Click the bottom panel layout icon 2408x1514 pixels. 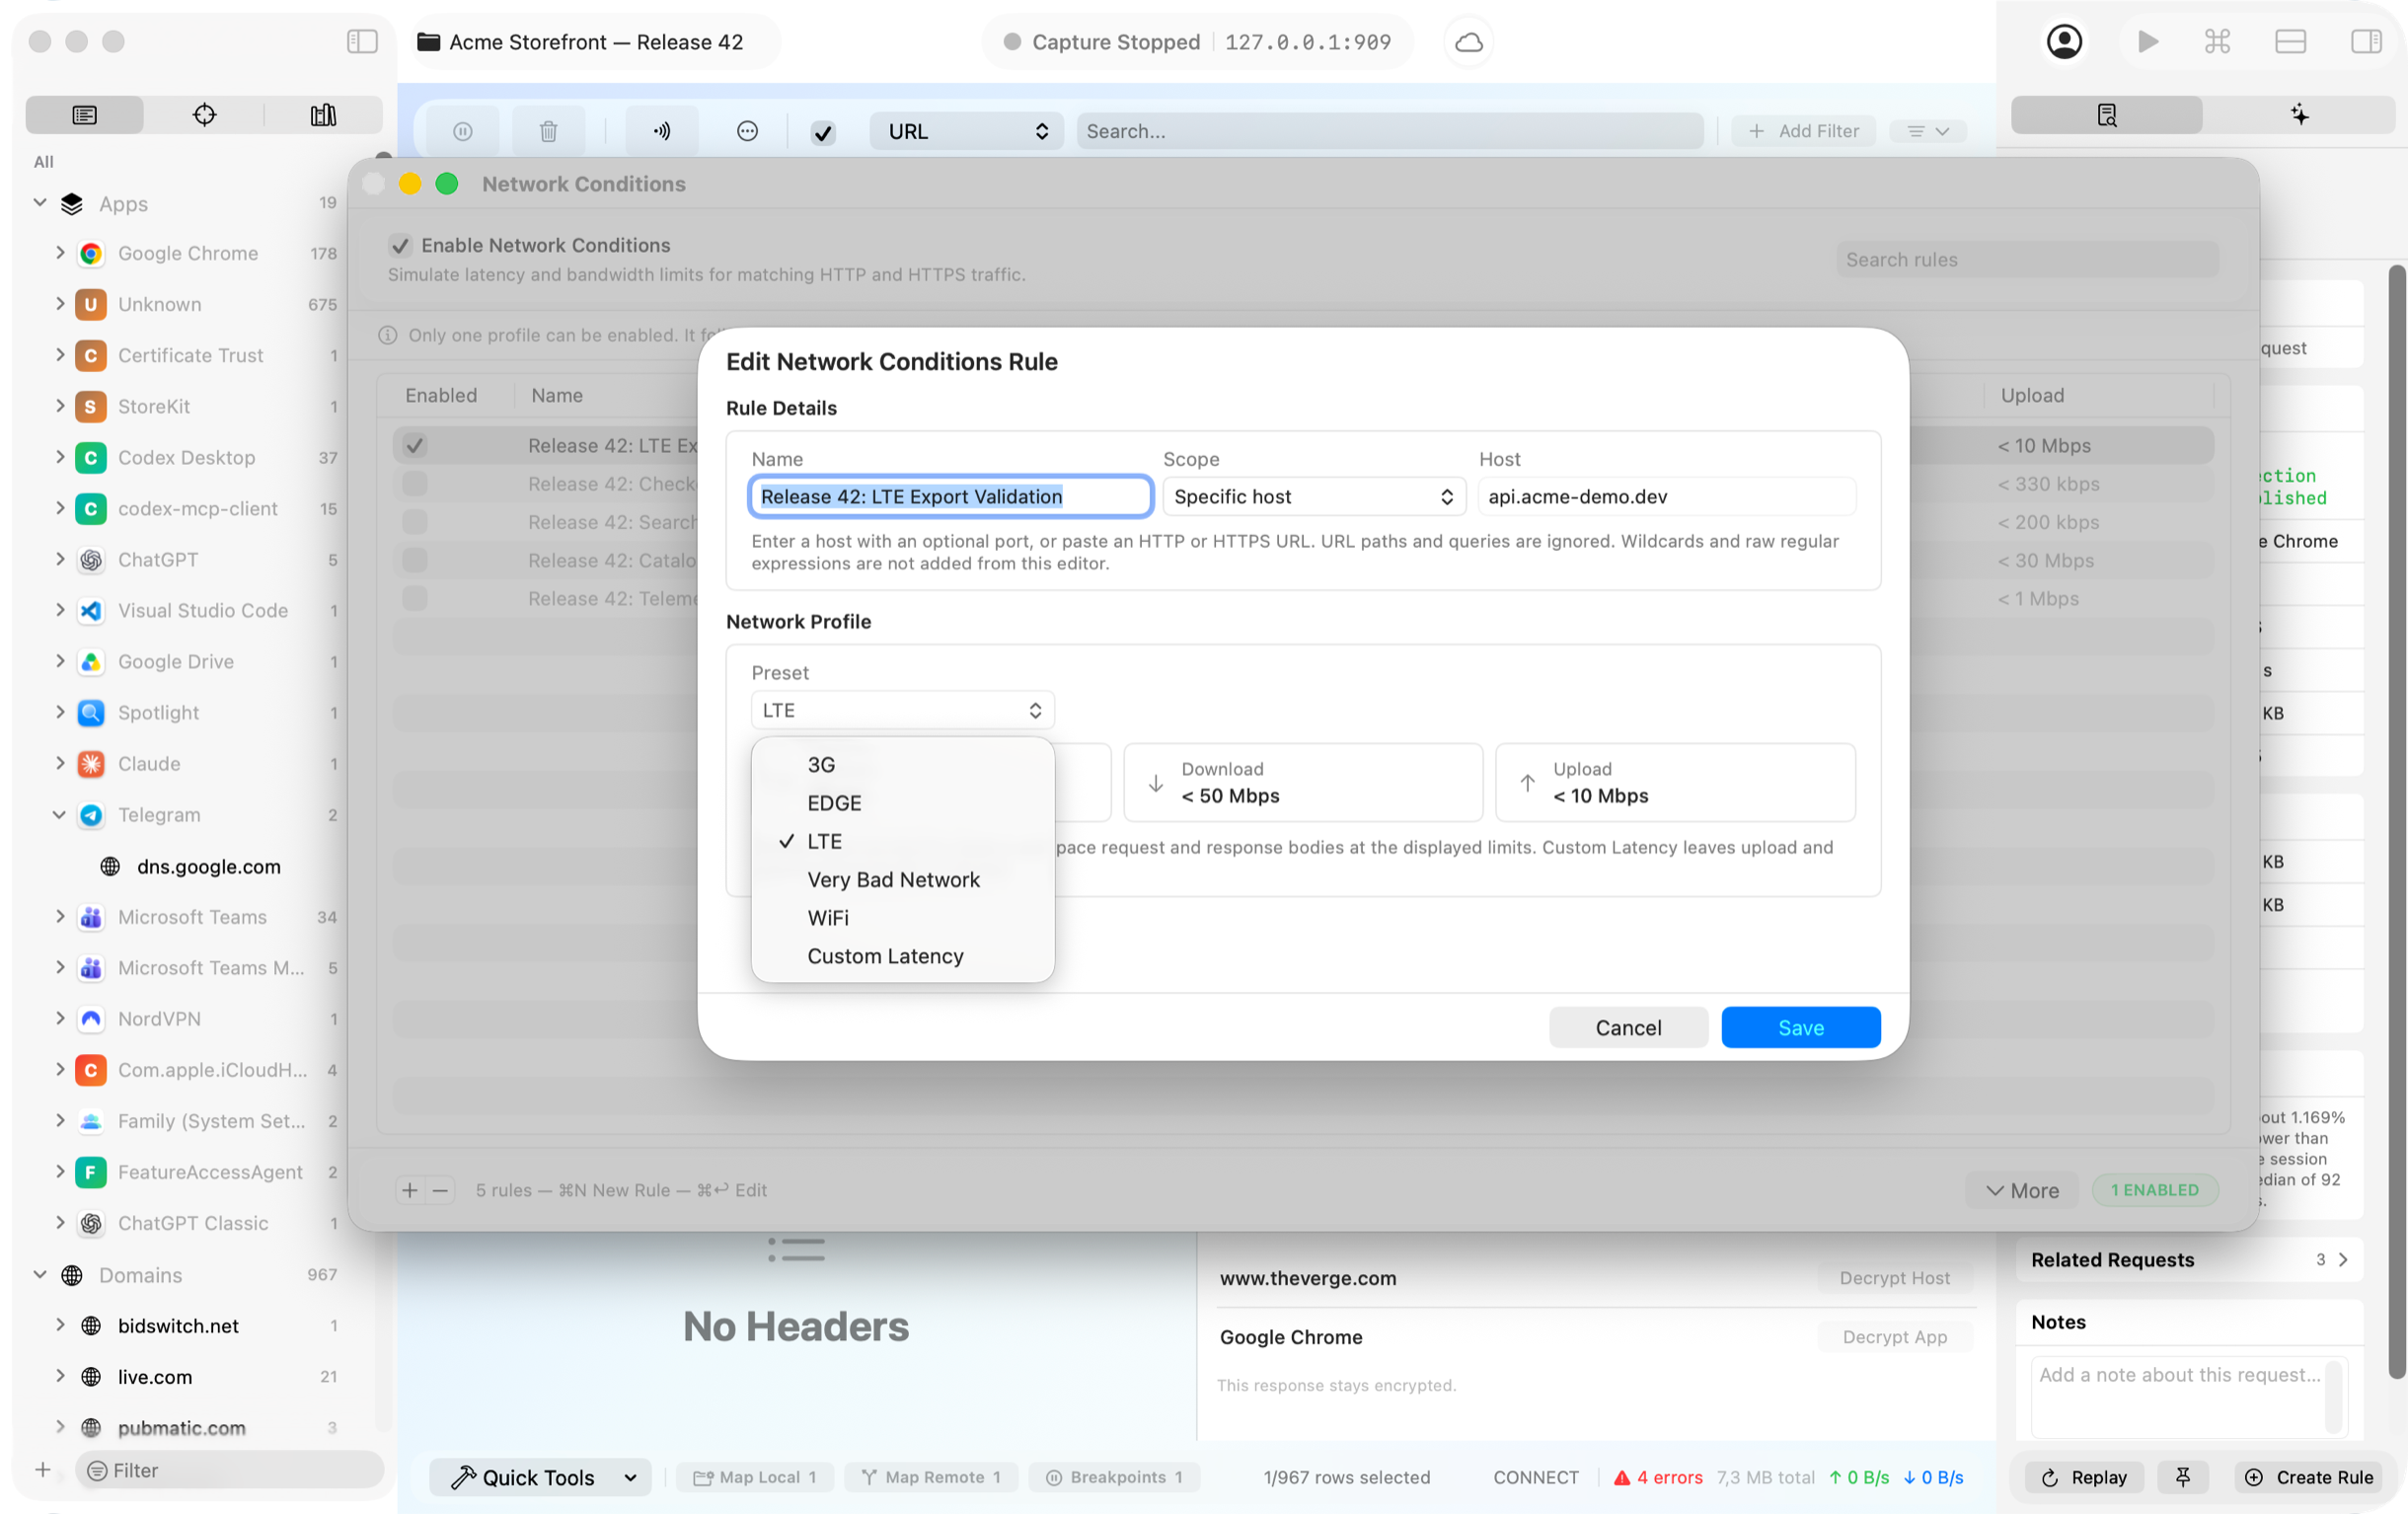(x=2290, y=41)
